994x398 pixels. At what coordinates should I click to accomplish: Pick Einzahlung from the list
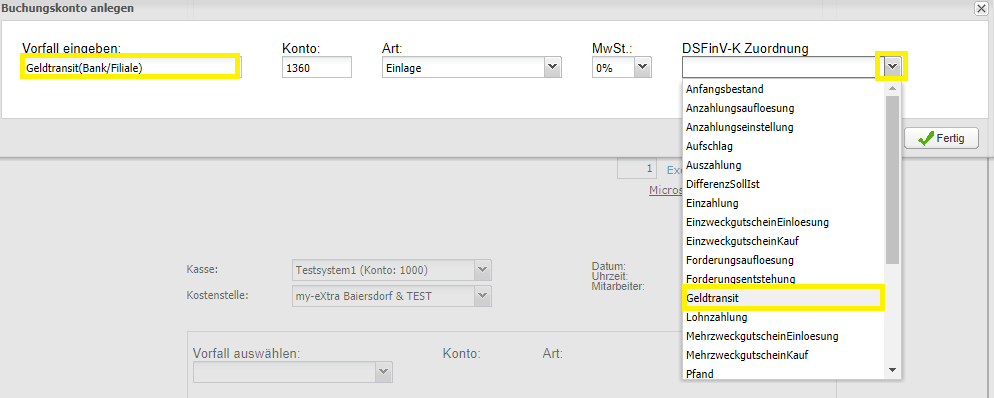coord(784,203)
